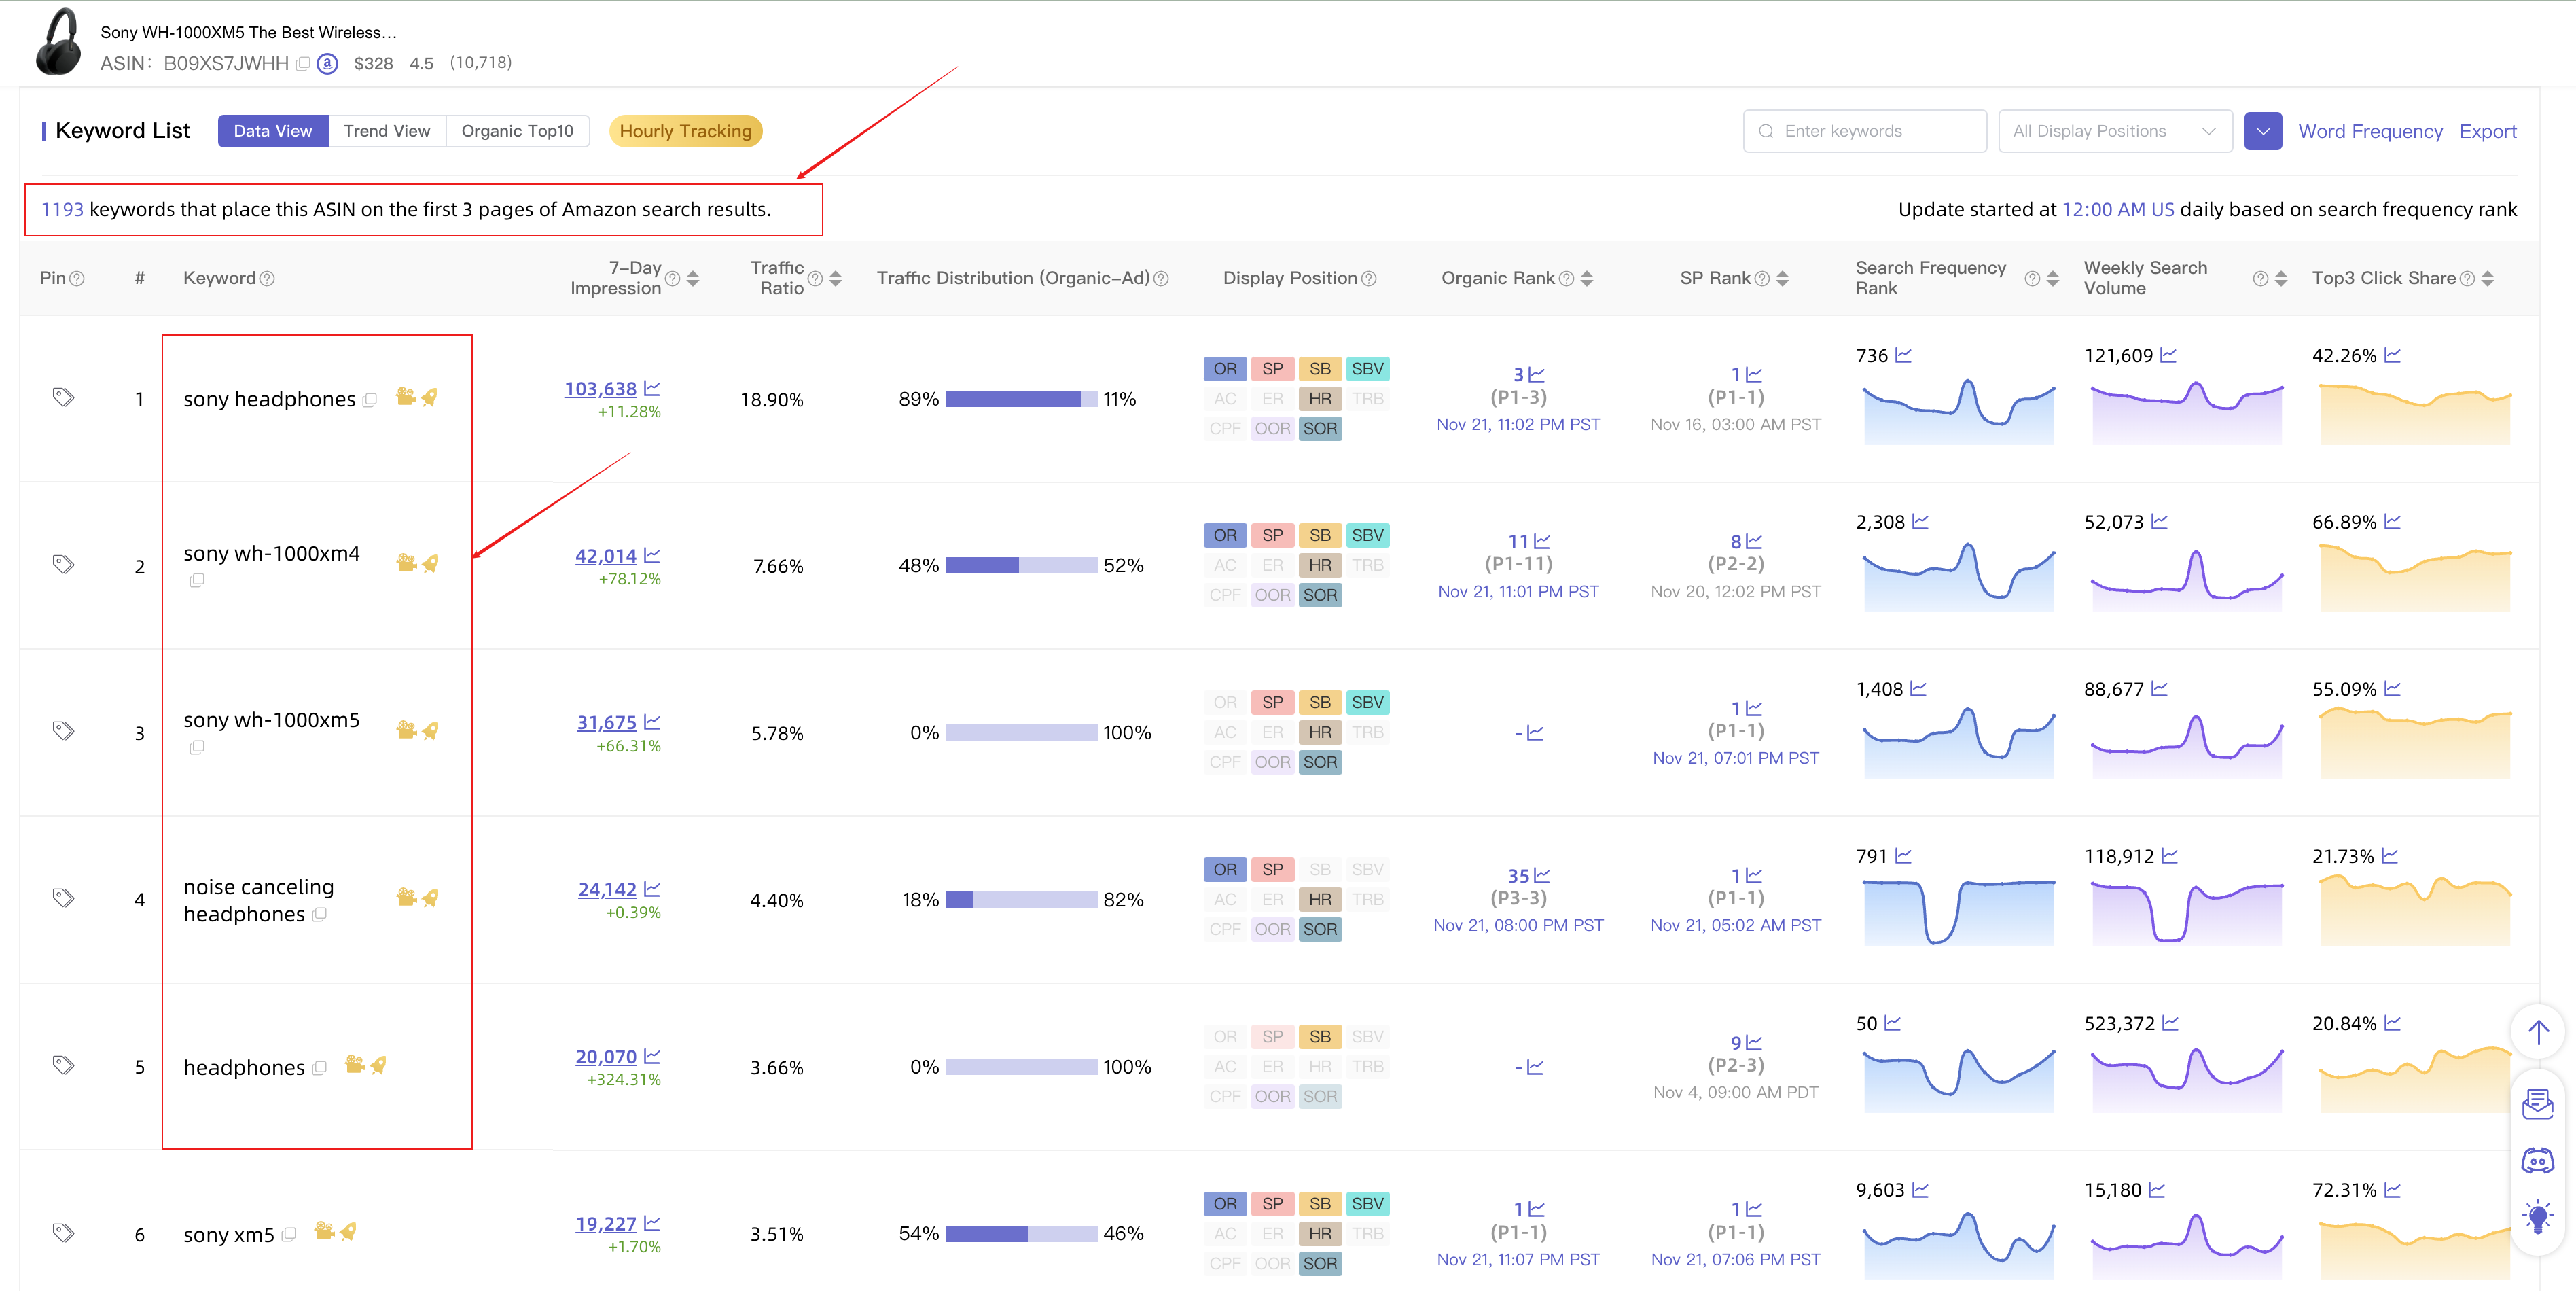Viewport: 2576px width, 1291px height.
Task: Toggle the SBV tag in the 'sony wh-1000xm5' row
Action: click(x=1367, y=703)
